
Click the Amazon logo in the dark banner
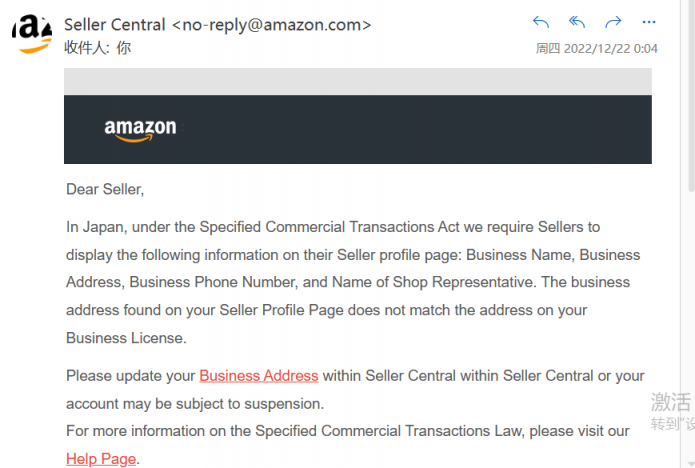tap(141, 130)
